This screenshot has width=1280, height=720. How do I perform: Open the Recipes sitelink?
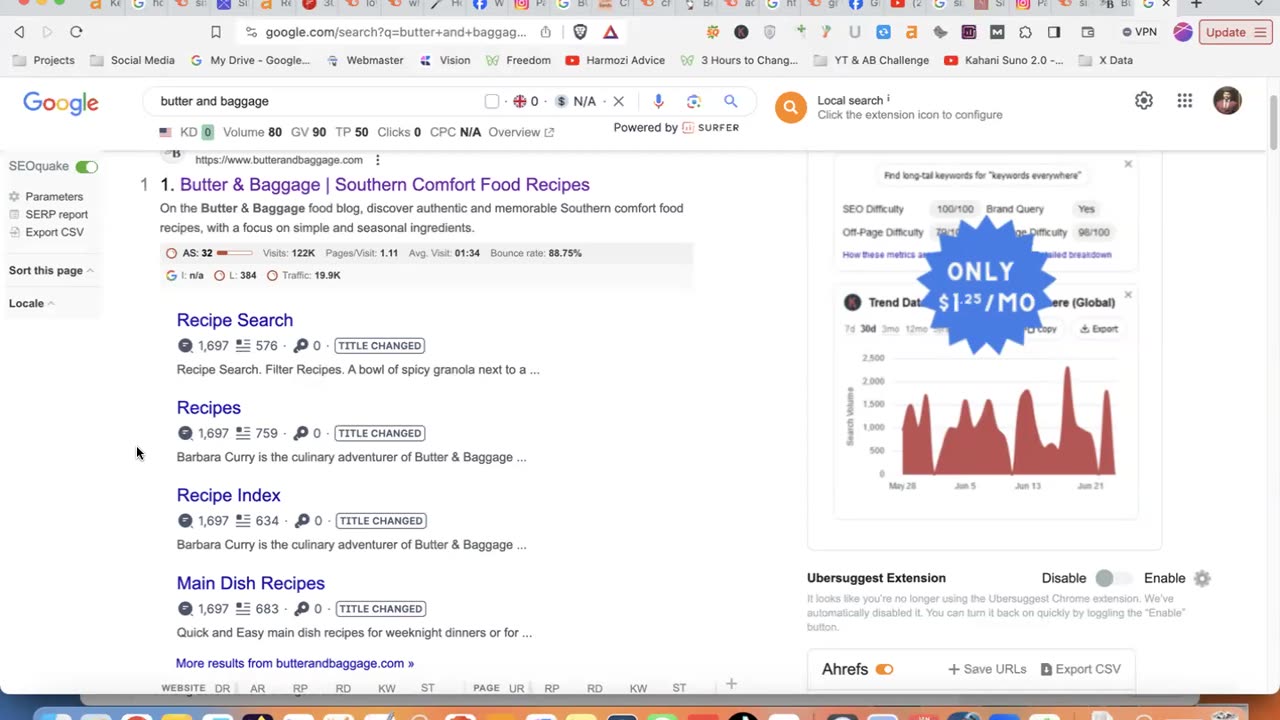pos(209,408)
